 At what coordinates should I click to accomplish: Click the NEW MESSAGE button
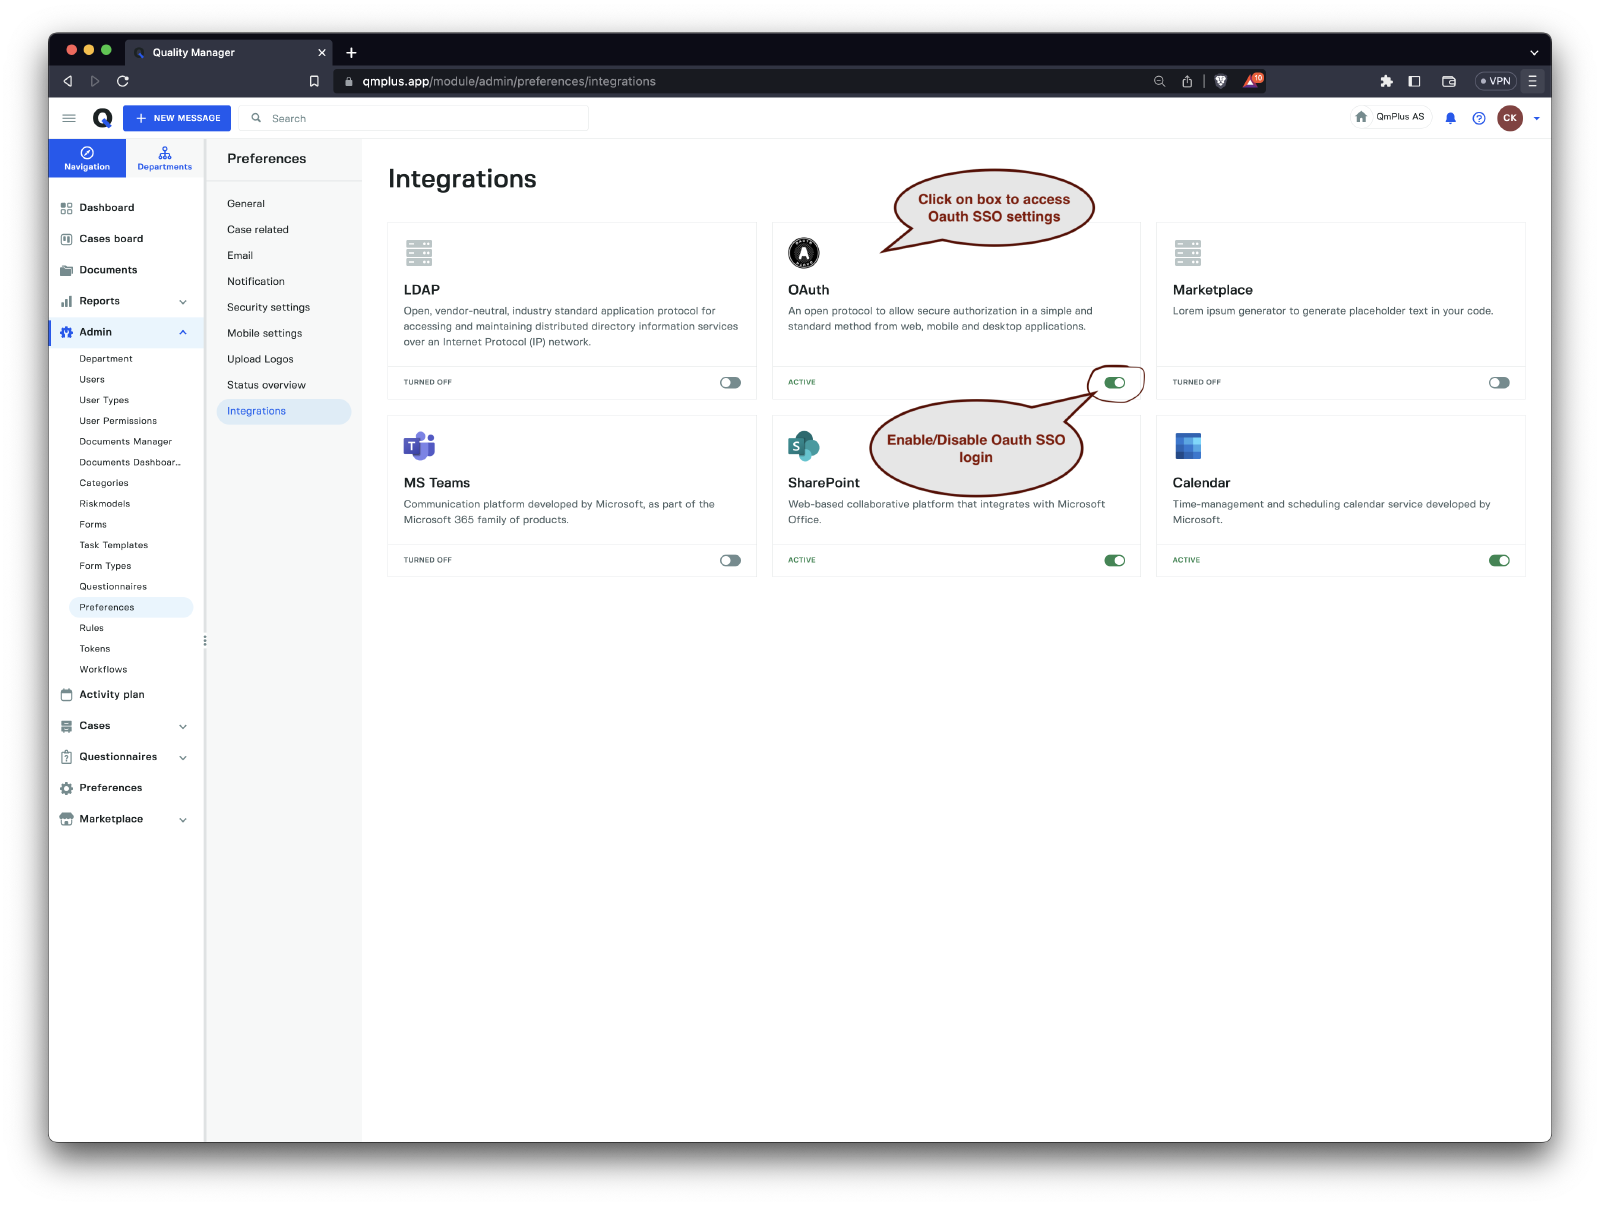[177, 118]
